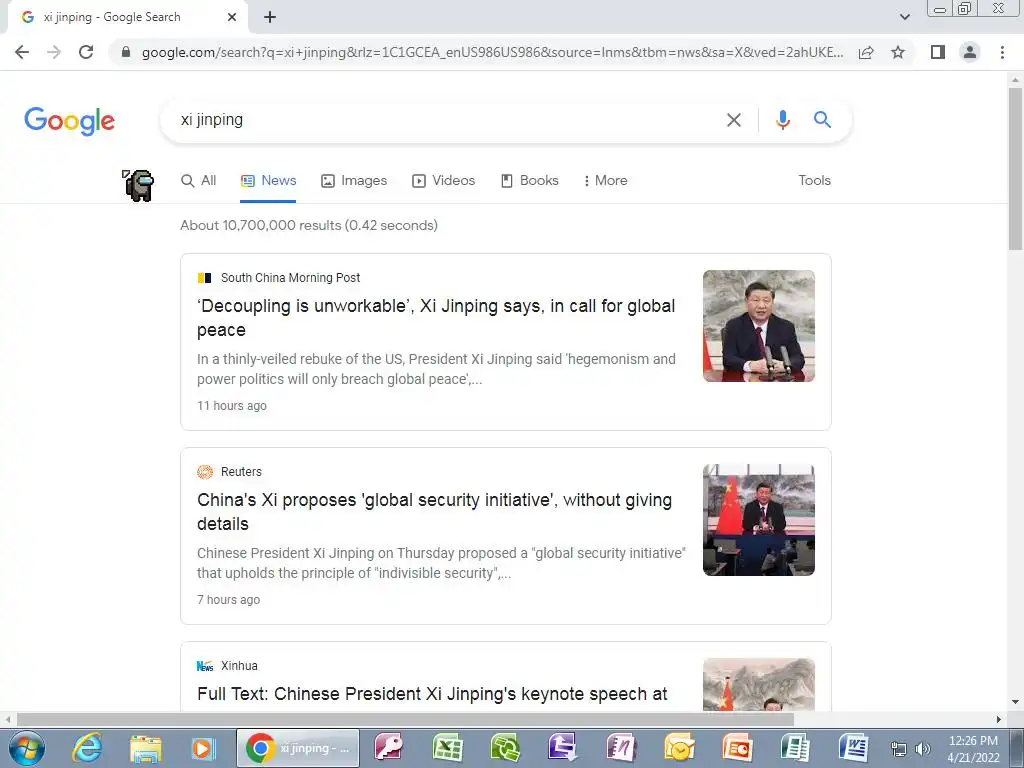The height and width of the screenshot is (768, 1024).
Task: Click the Chrome xi jinping taskbar button
Action: [x=298, y=748]
